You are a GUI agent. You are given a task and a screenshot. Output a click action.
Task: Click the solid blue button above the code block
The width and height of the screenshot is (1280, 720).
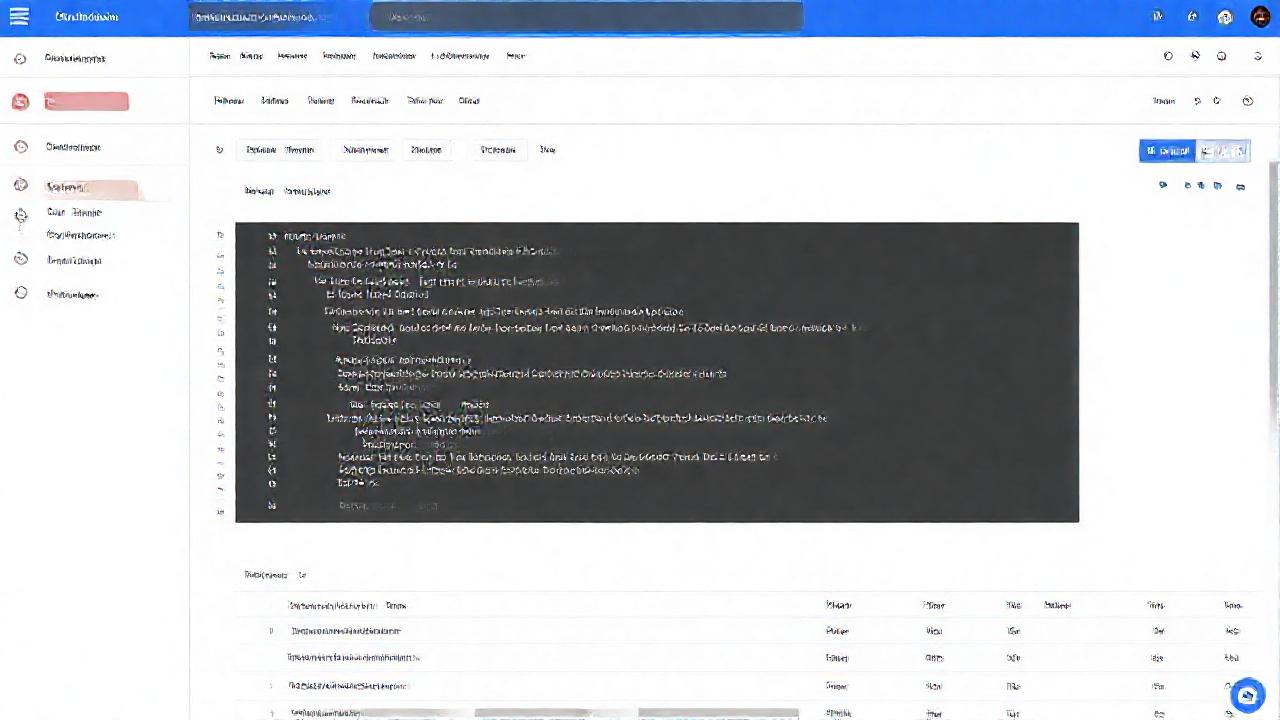click(1167, 151)
